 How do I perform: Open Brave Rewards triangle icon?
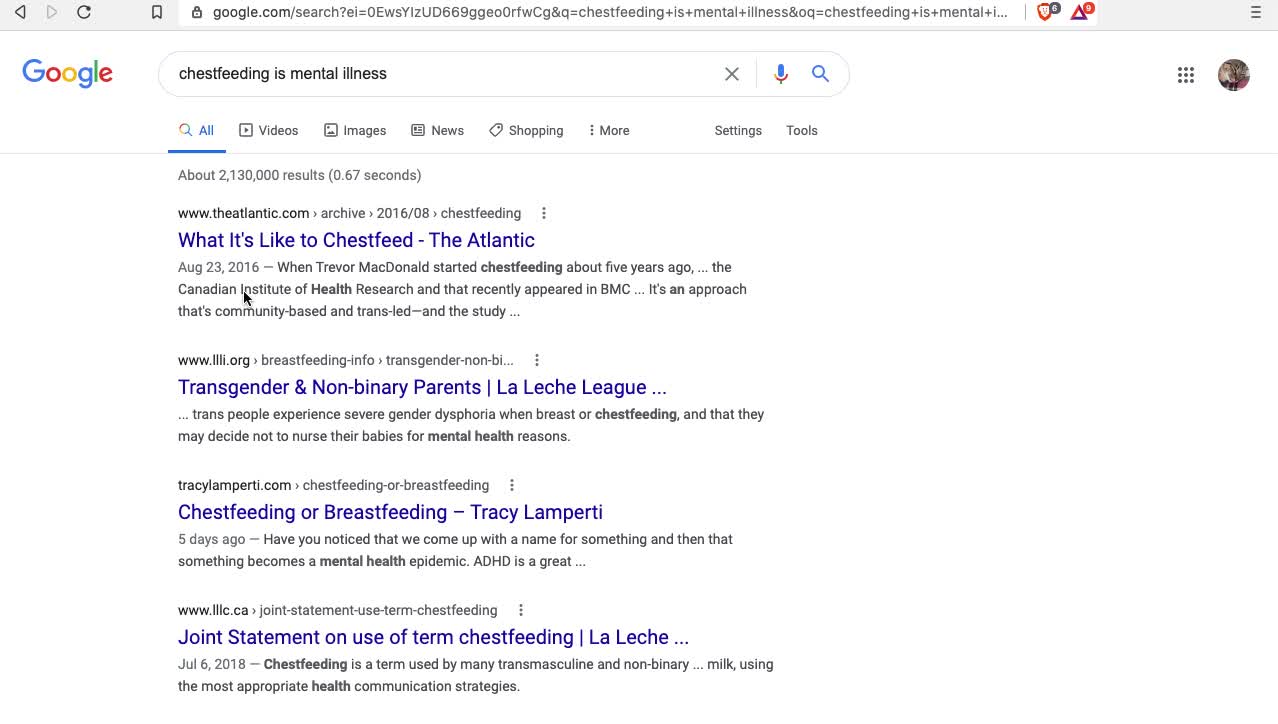1080,12
